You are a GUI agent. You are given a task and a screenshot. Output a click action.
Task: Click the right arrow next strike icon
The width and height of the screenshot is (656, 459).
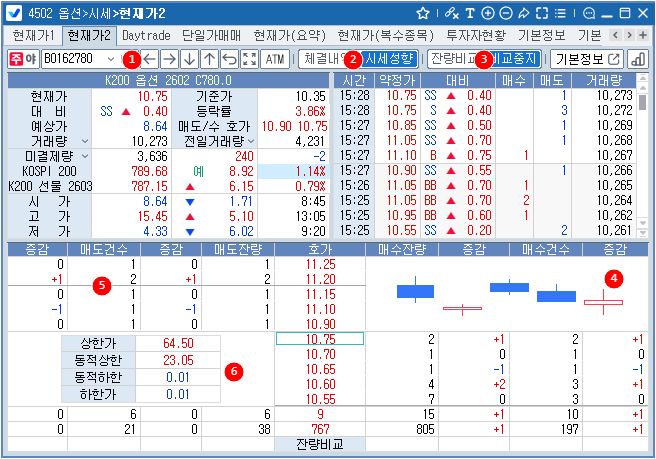click(170, 59)
